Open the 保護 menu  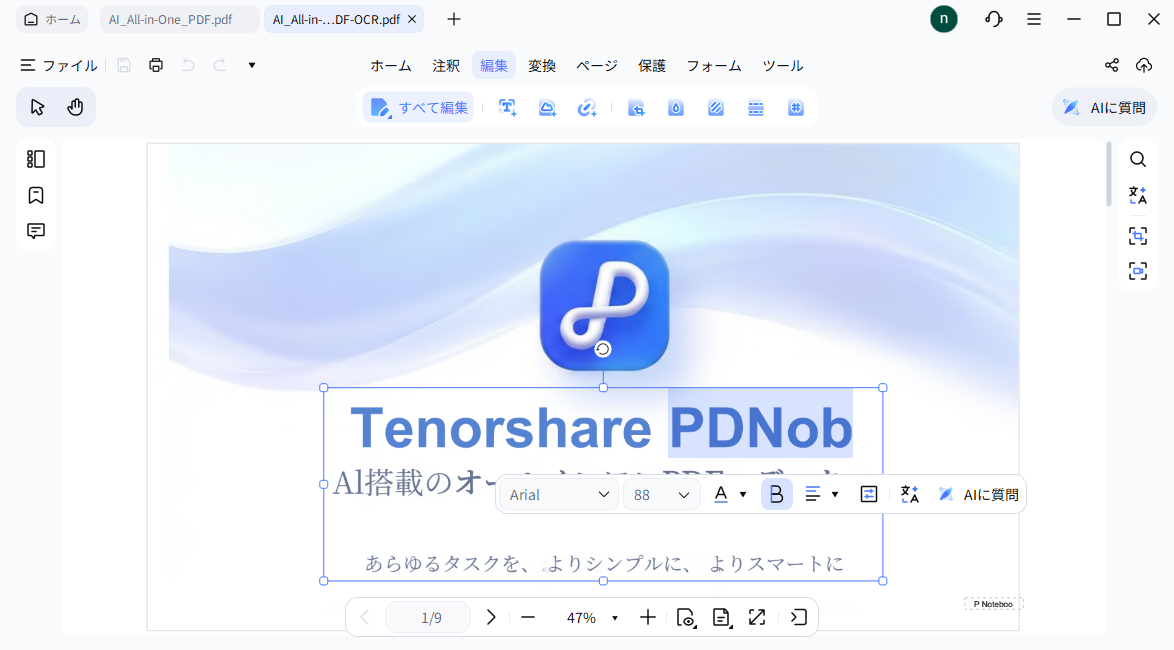point(652,66)
